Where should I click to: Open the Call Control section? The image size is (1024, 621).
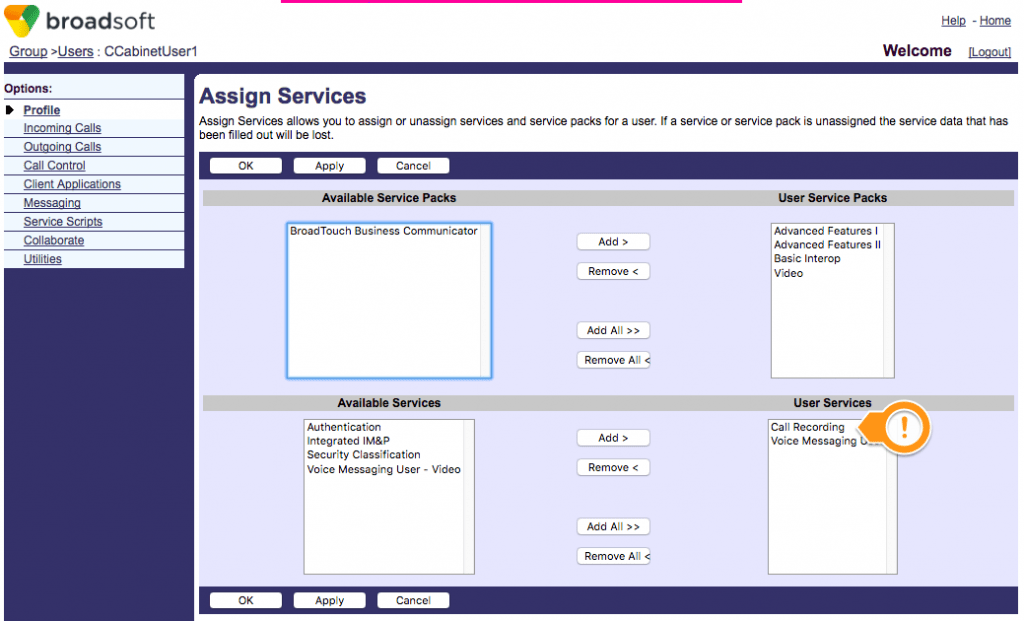click(54, 165)
